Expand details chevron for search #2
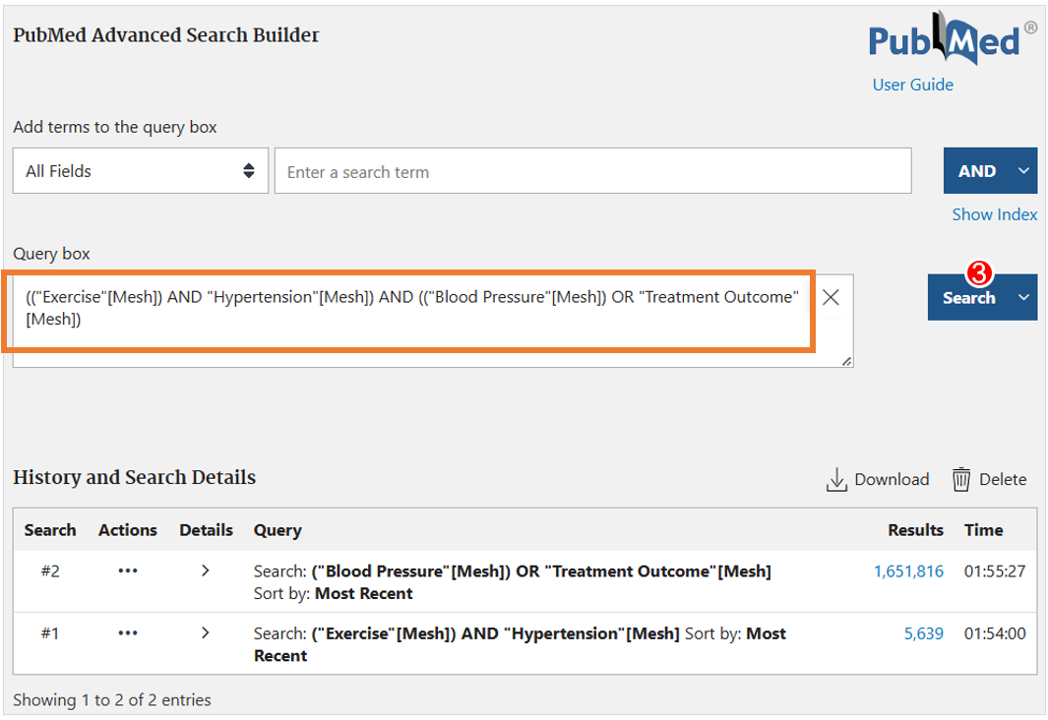The height and width of the screenshot is (720, 1048). point(205,570)
